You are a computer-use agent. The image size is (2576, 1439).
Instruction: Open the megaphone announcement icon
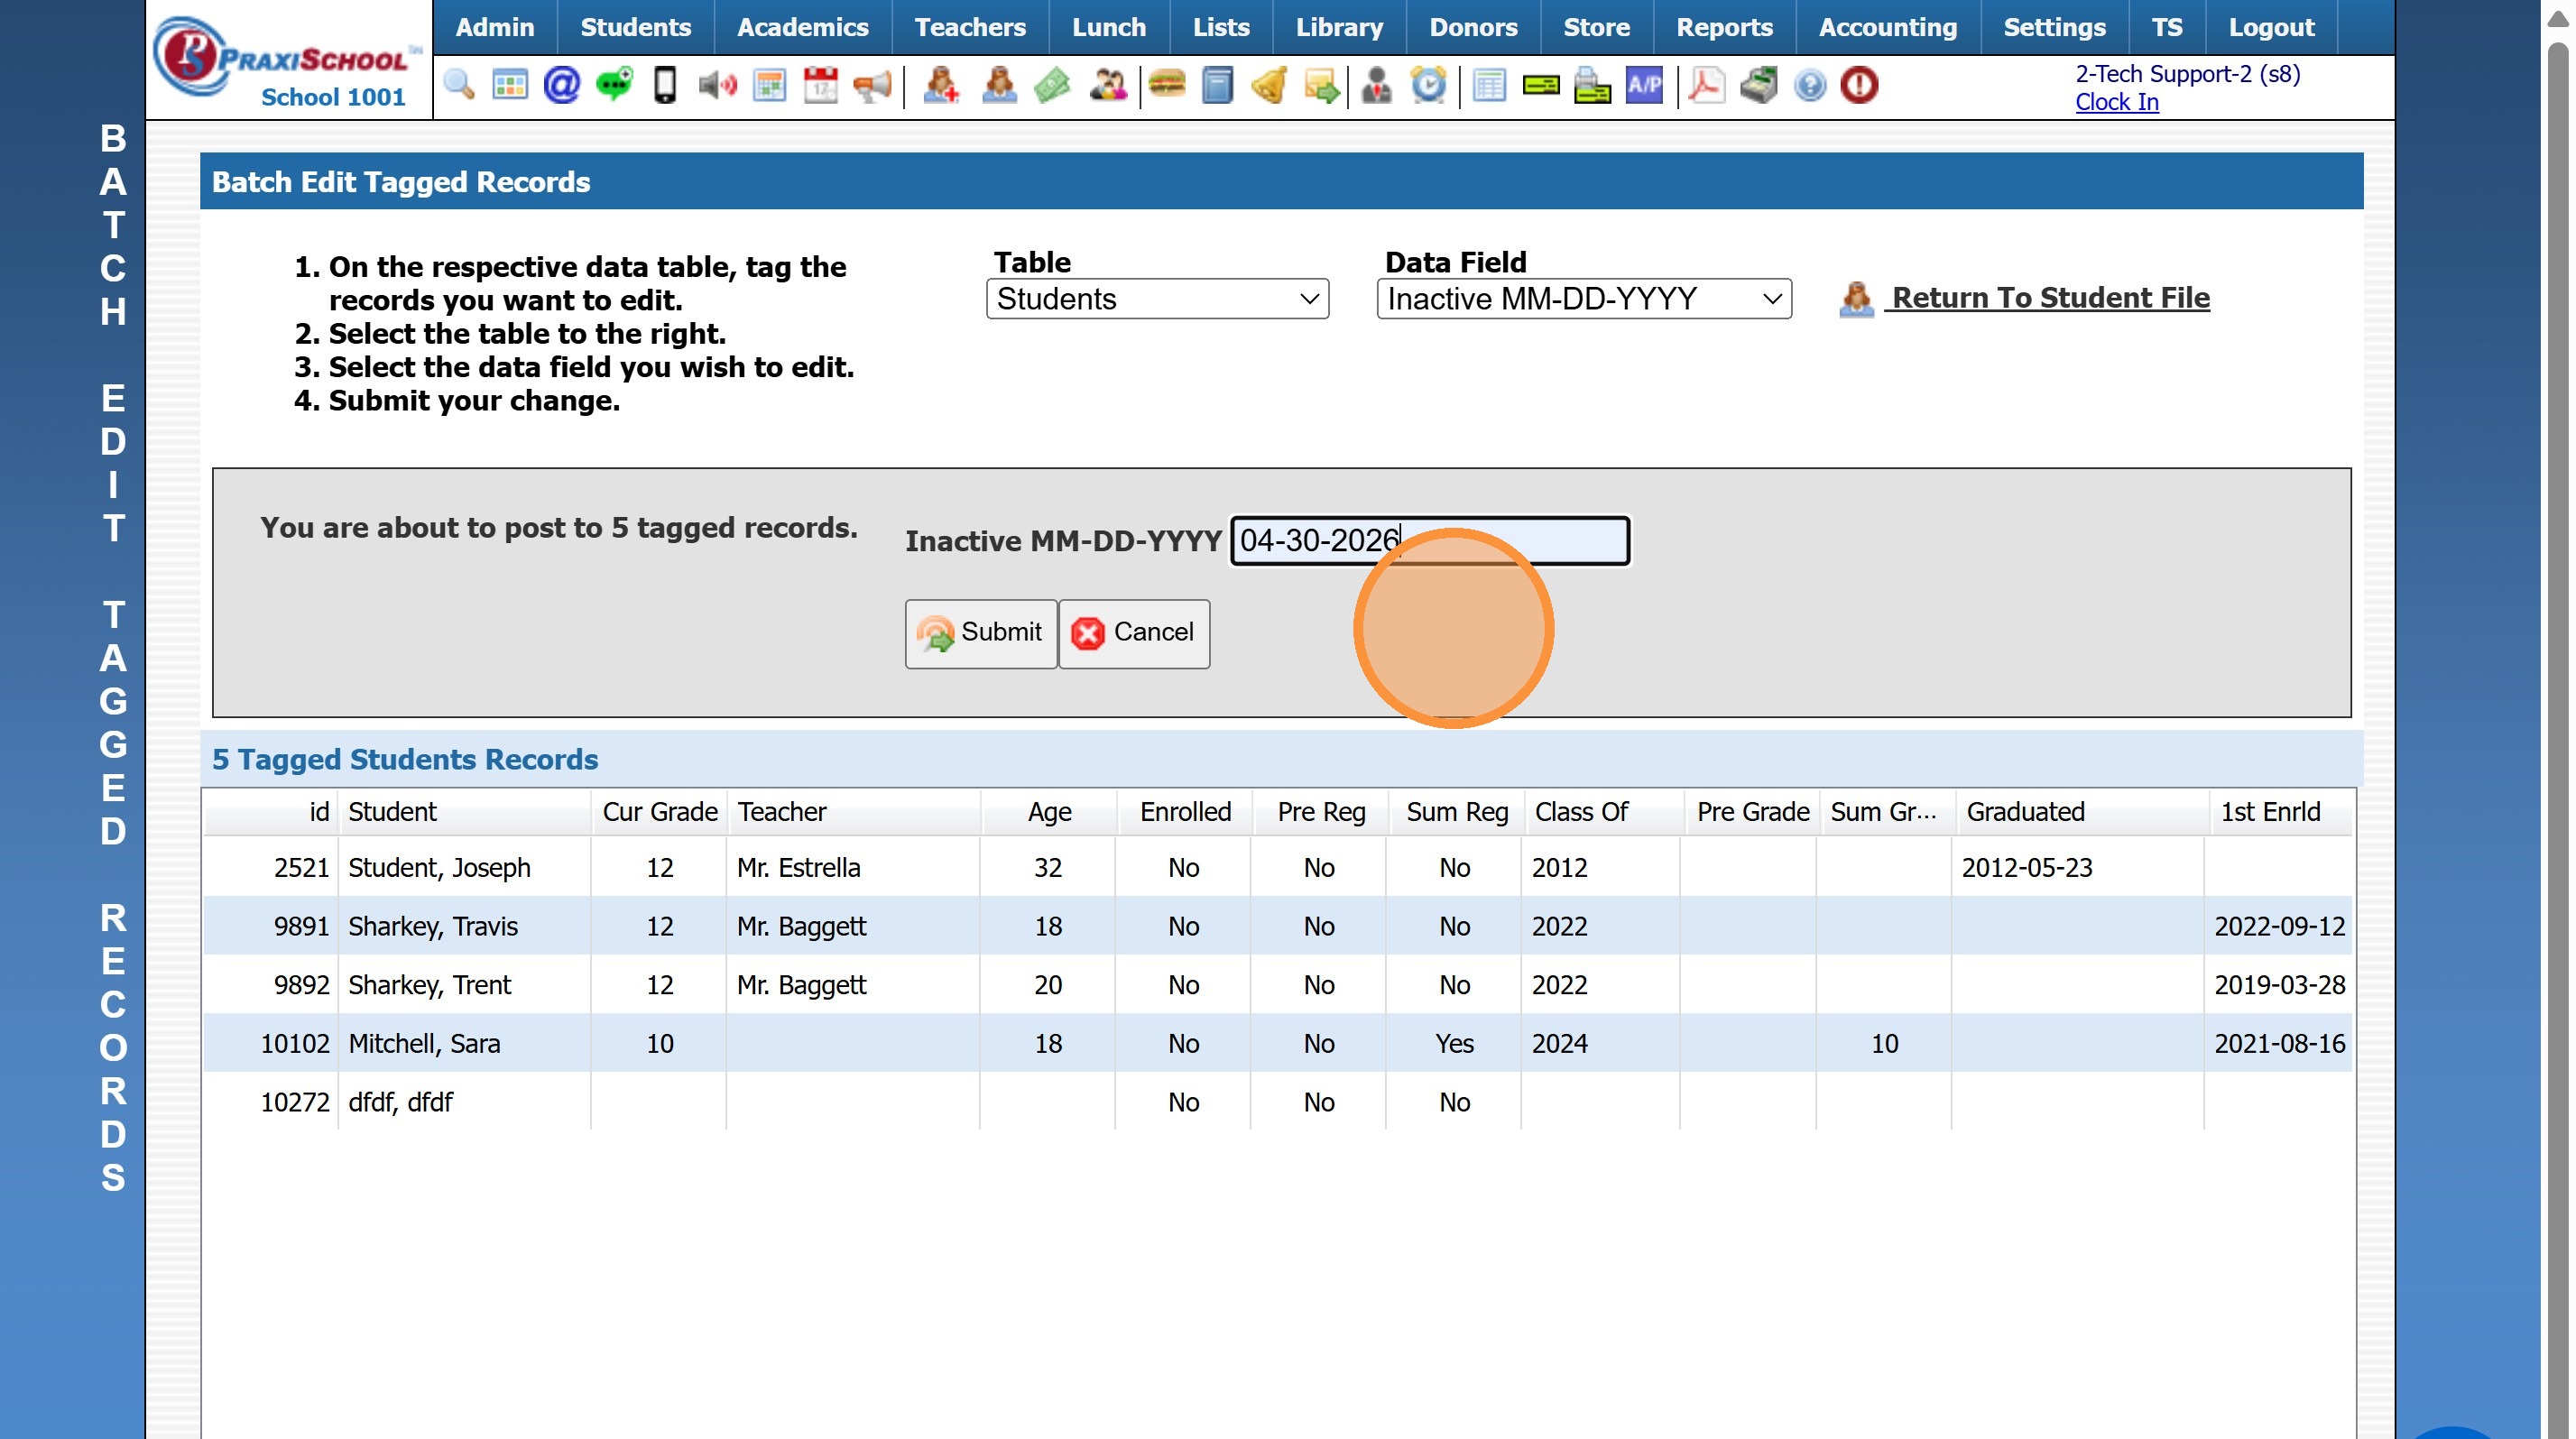(872, 85)
